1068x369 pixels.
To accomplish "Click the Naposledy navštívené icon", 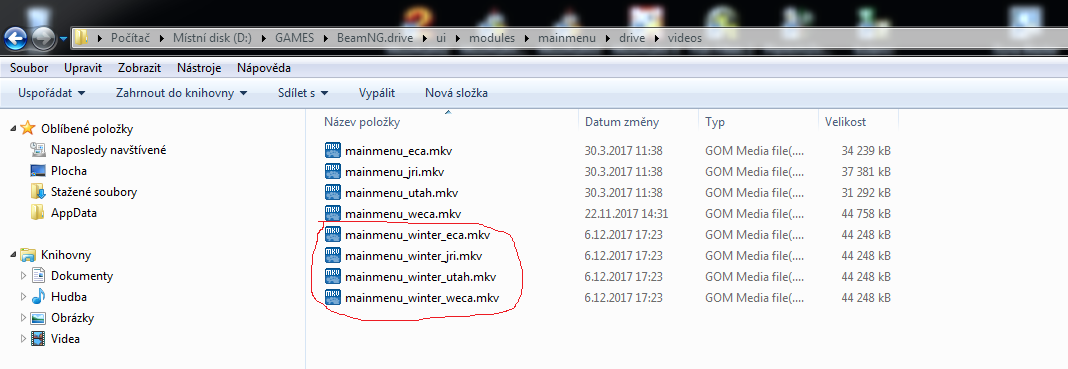I will pyautogui.click(x=38, y=150).
